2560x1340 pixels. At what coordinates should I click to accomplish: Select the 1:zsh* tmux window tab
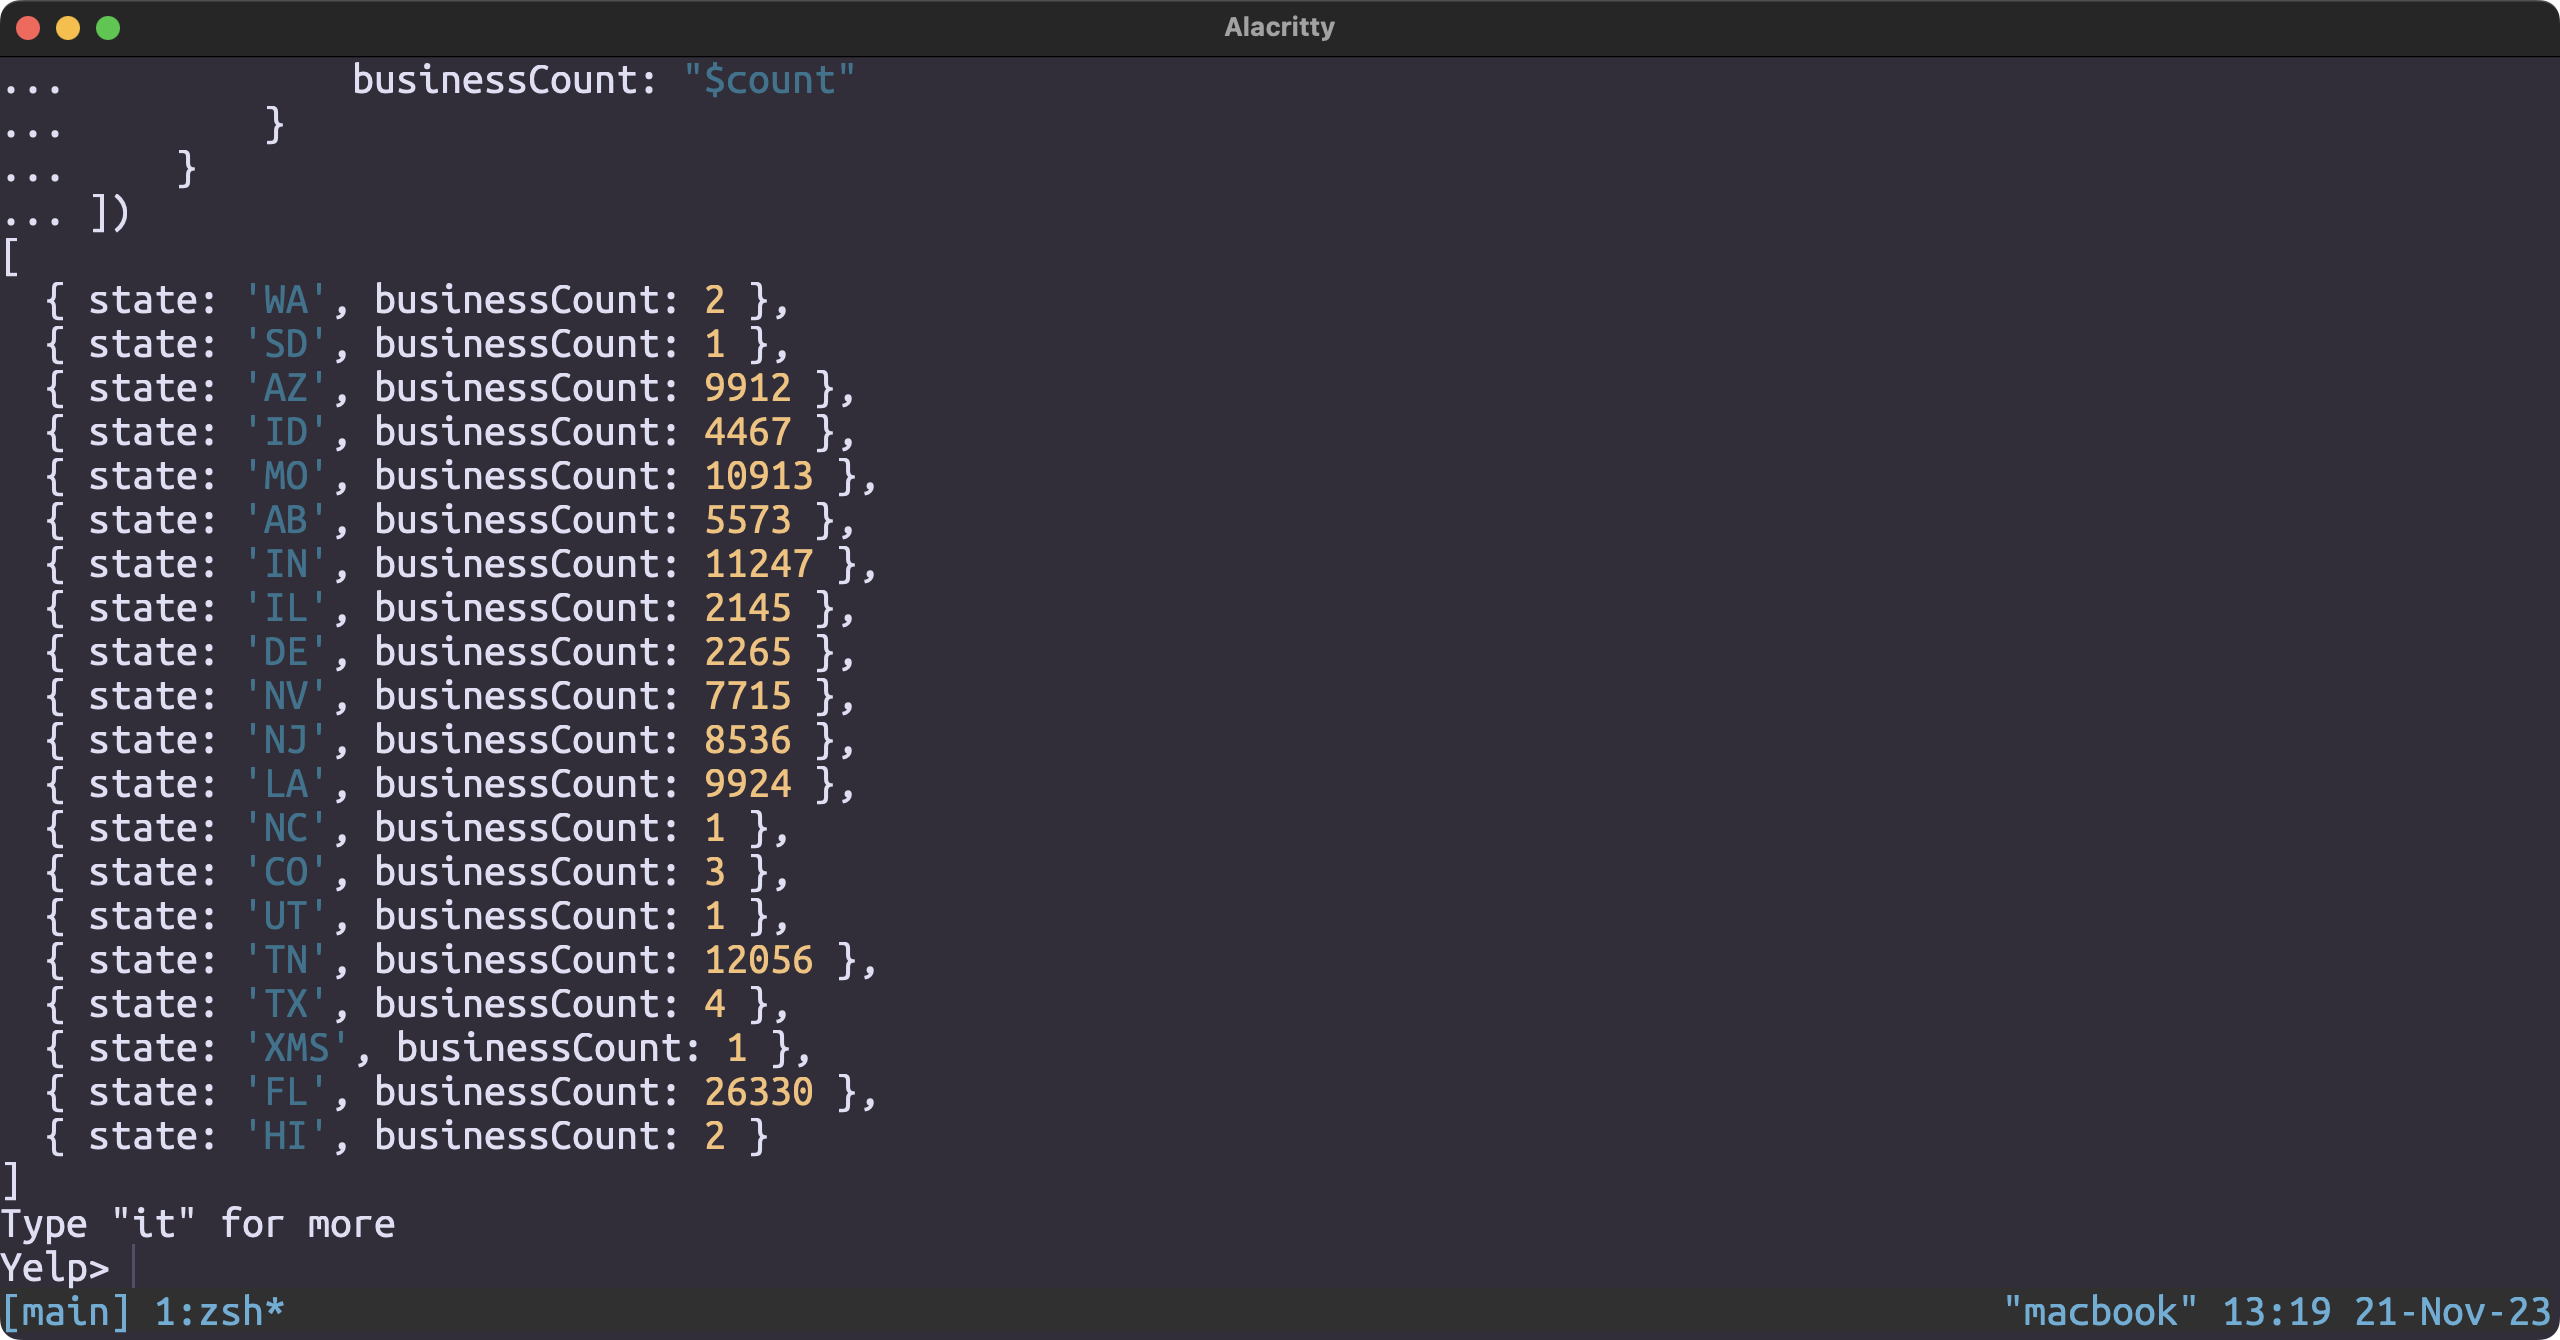coord(219,1311)
